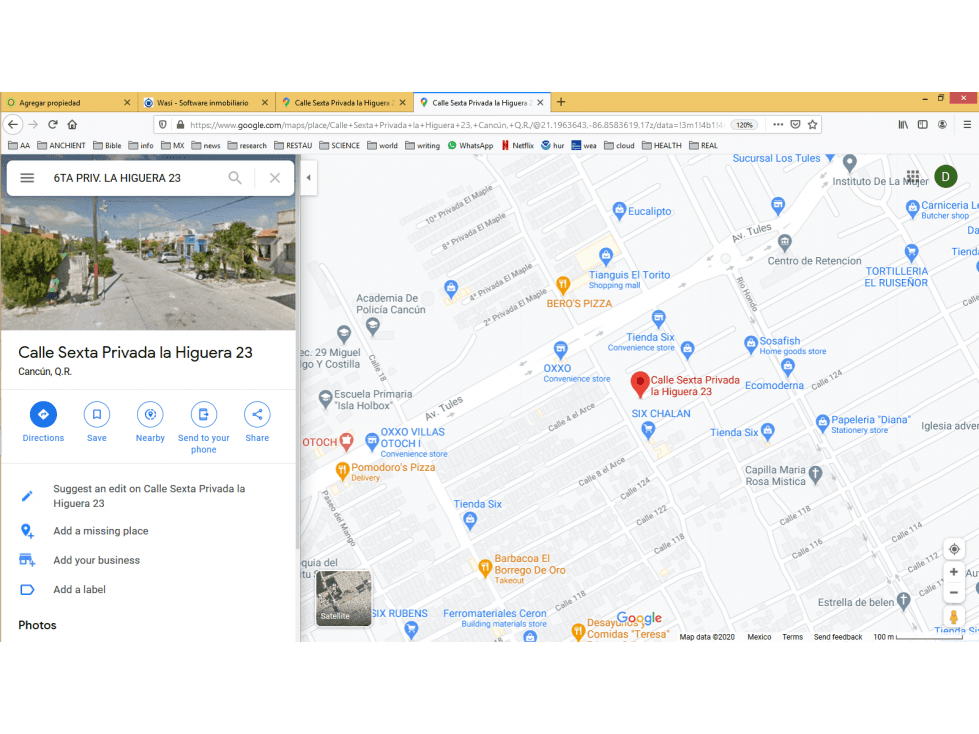Zoom in the map with plus button
The height and width of the screenshot is (734, 979).
click(953, 572)
